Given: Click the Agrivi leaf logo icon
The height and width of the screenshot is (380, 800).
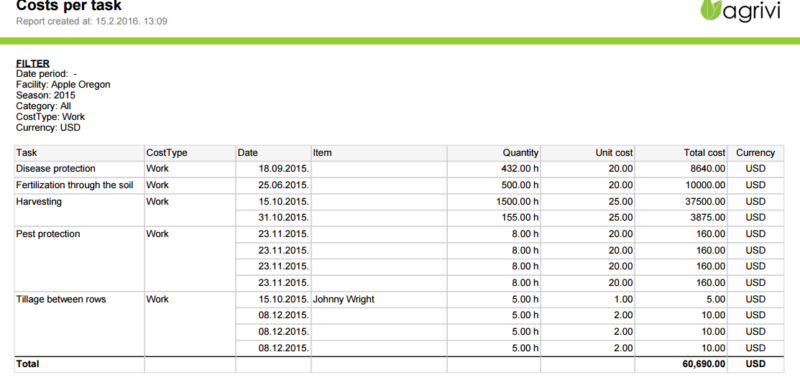Looking at the screenshot, I should [710, 10].
